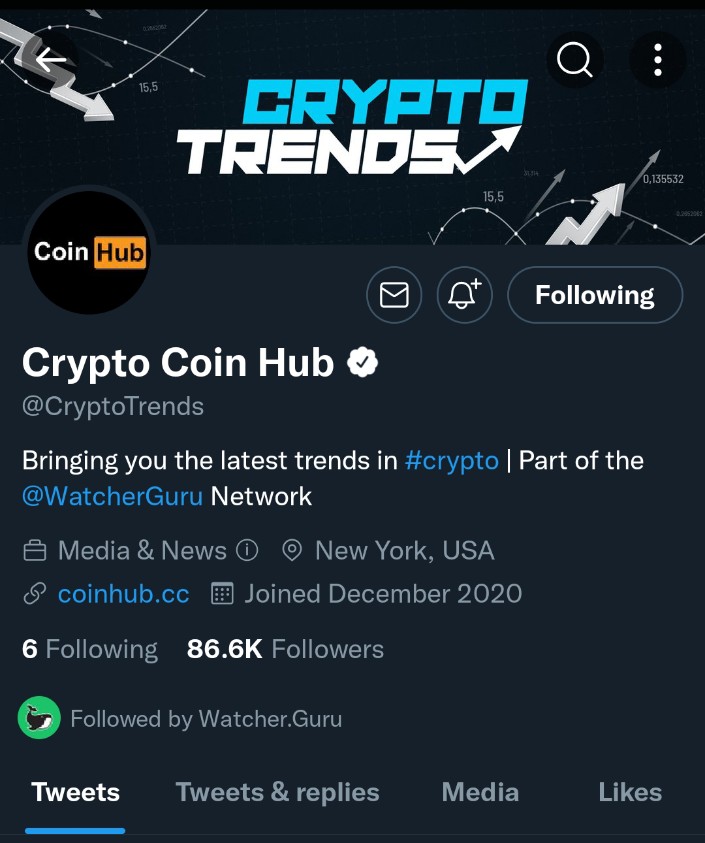Open Followed by Watcher.Guru text
This screenshot has width=705, height=843.
coord(206,719)
